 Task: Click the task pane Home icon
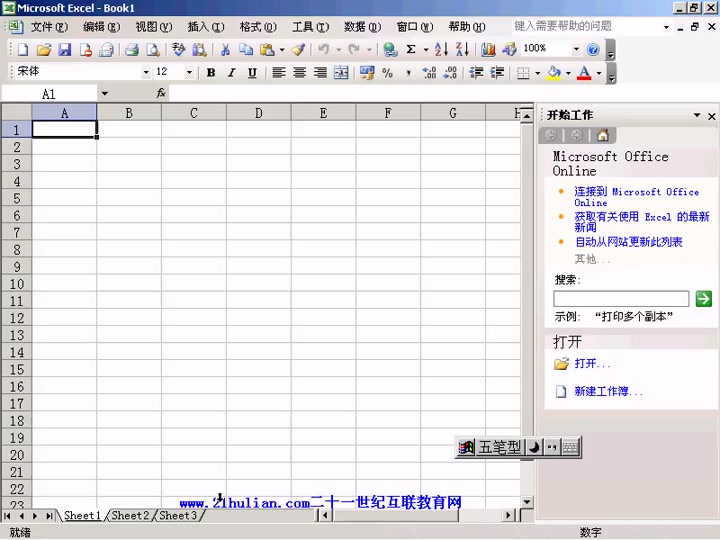point(603,135)
